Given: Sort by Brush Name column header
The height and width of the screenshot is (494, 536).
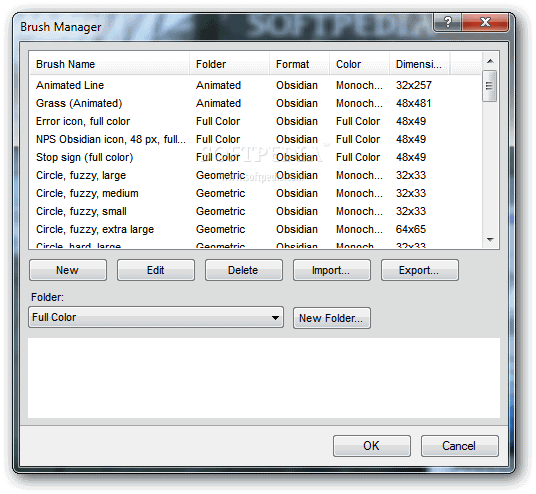Looking at the screenshot, I should [109, 64].
